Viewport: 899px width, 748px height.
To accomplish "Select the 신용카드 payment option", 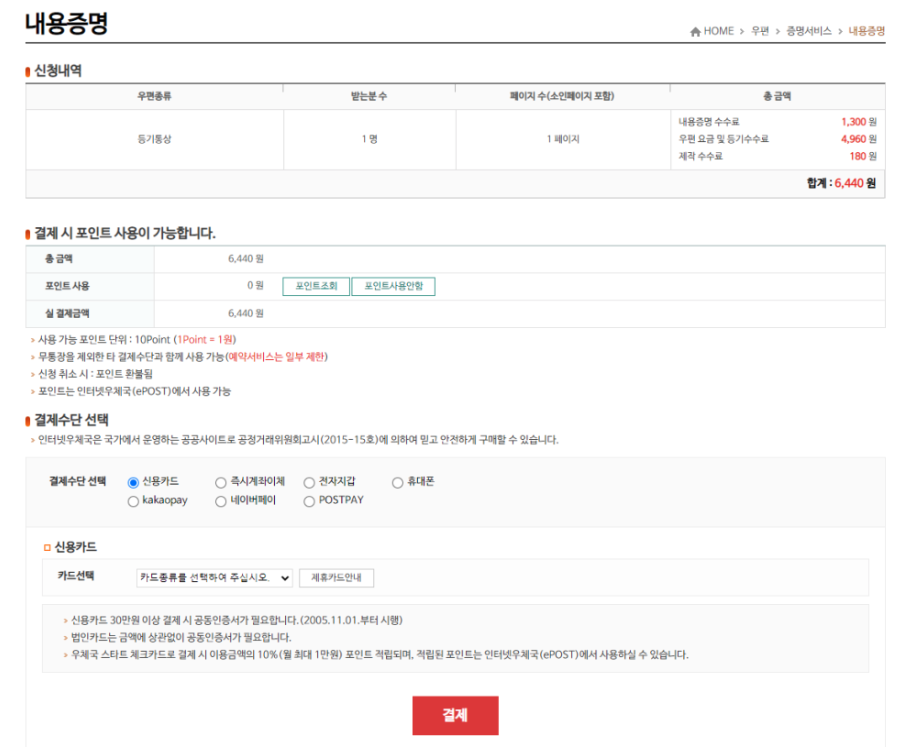I will pos(134,482).
